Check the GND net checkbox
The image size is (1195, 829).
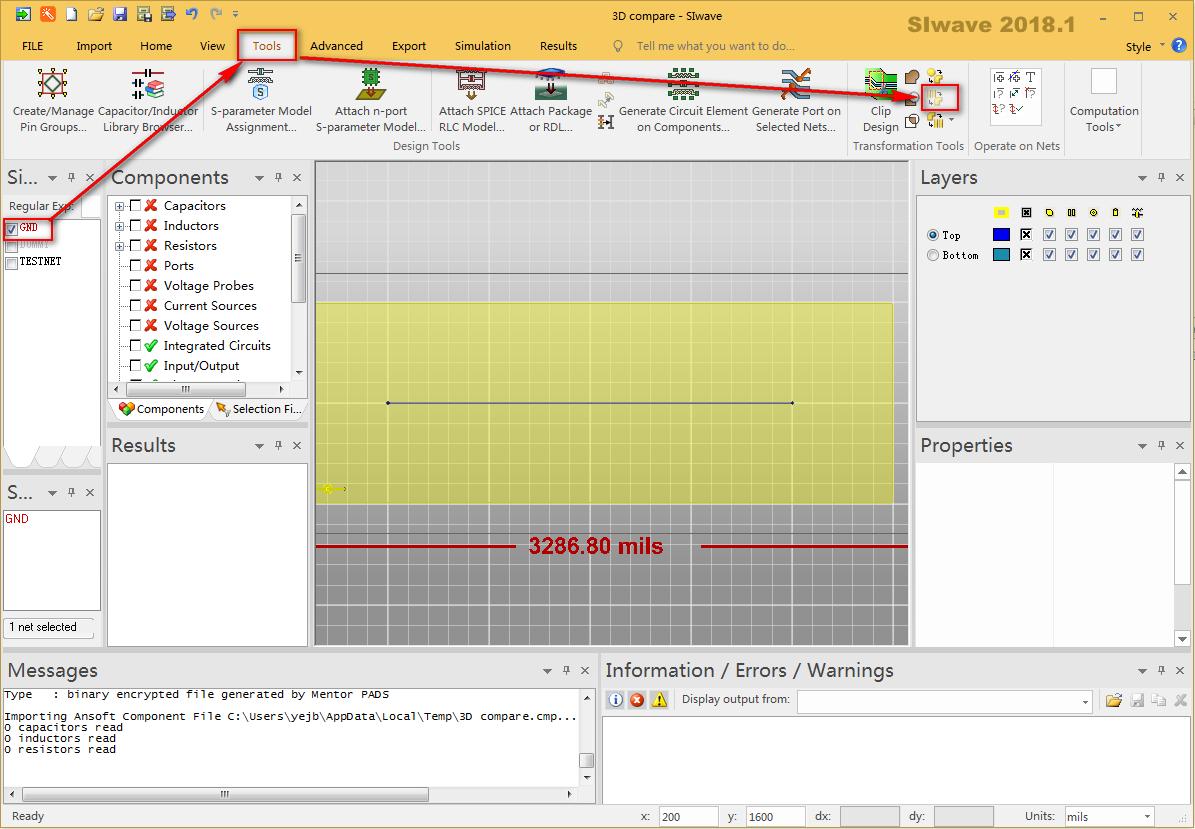12,228
